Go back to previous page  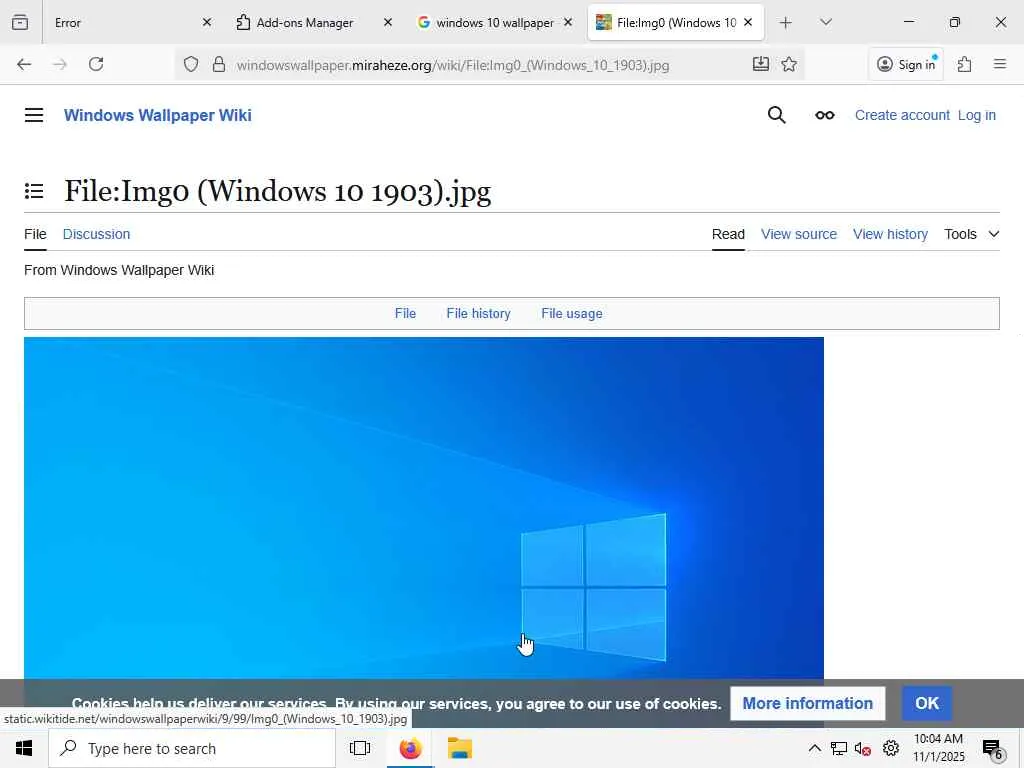coord(24,64)
